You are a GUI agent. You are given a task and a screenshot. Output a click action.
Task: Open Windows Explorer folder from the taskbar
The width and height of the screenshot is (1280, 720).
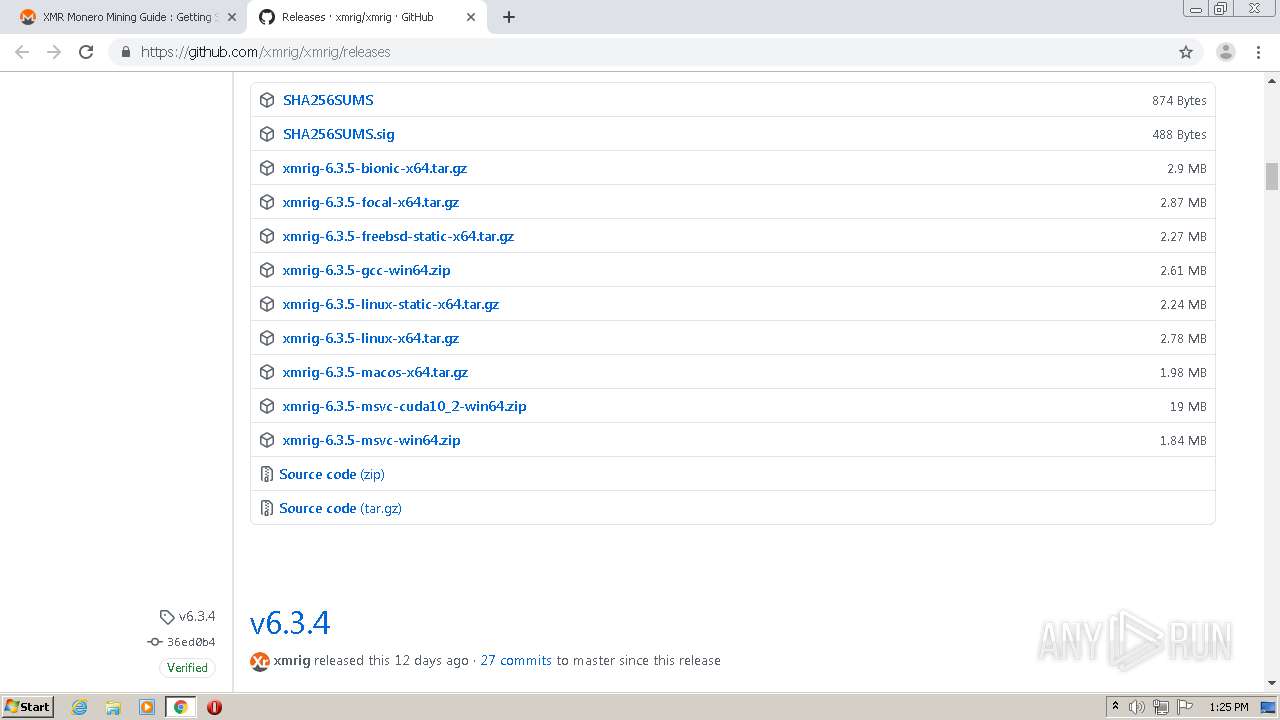click(x=113, y=707)
